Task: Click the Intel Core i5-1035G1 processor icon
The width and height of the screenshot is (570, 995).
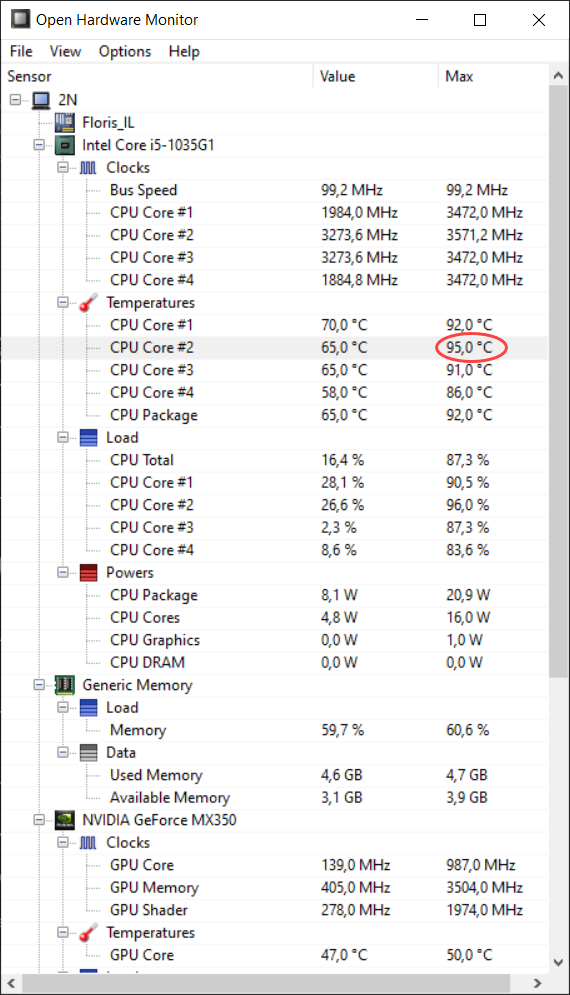Action: pos(65,145)
